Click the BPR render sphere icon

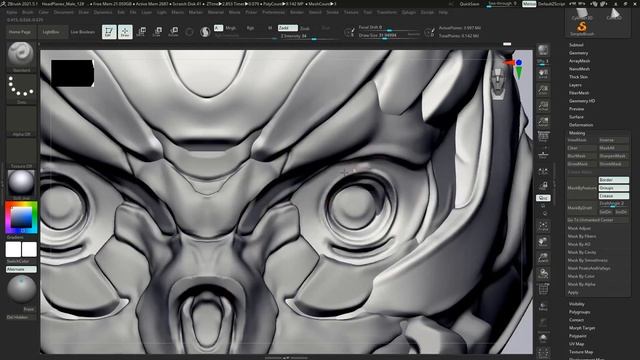point(543,50)
